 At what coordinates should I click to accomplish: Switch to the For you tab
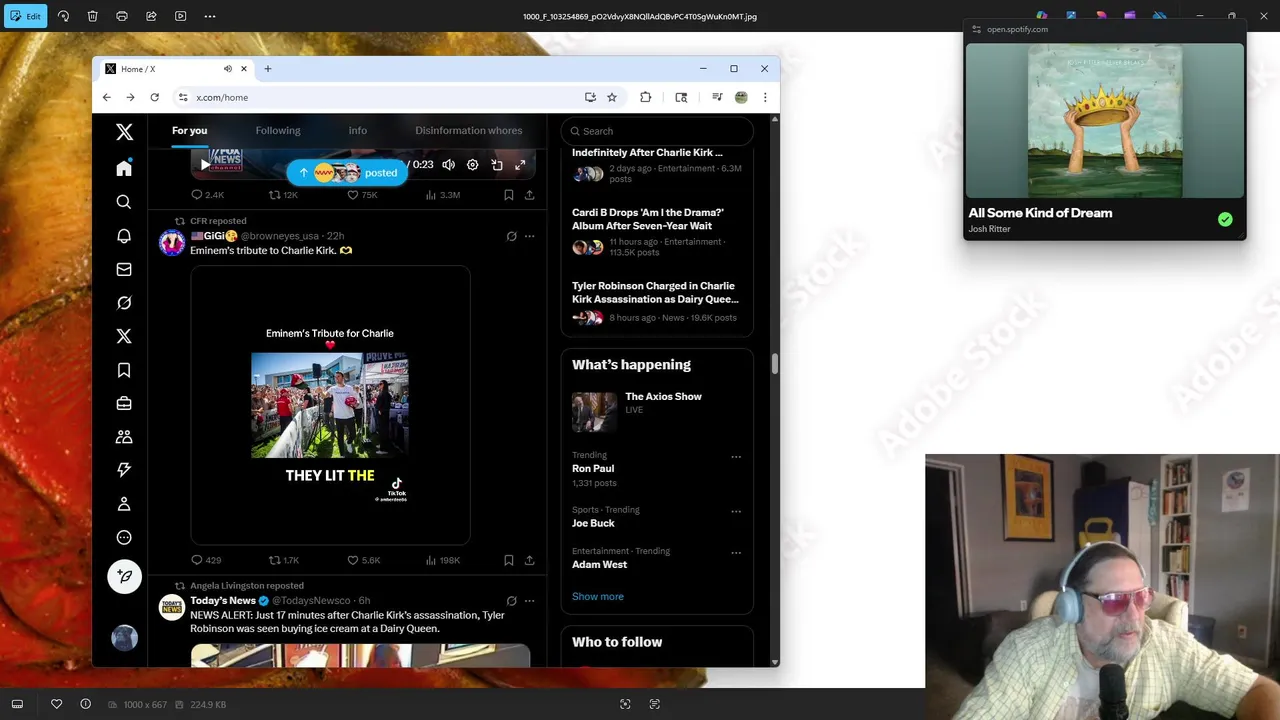pyautogui.click(x=189, y=130)
